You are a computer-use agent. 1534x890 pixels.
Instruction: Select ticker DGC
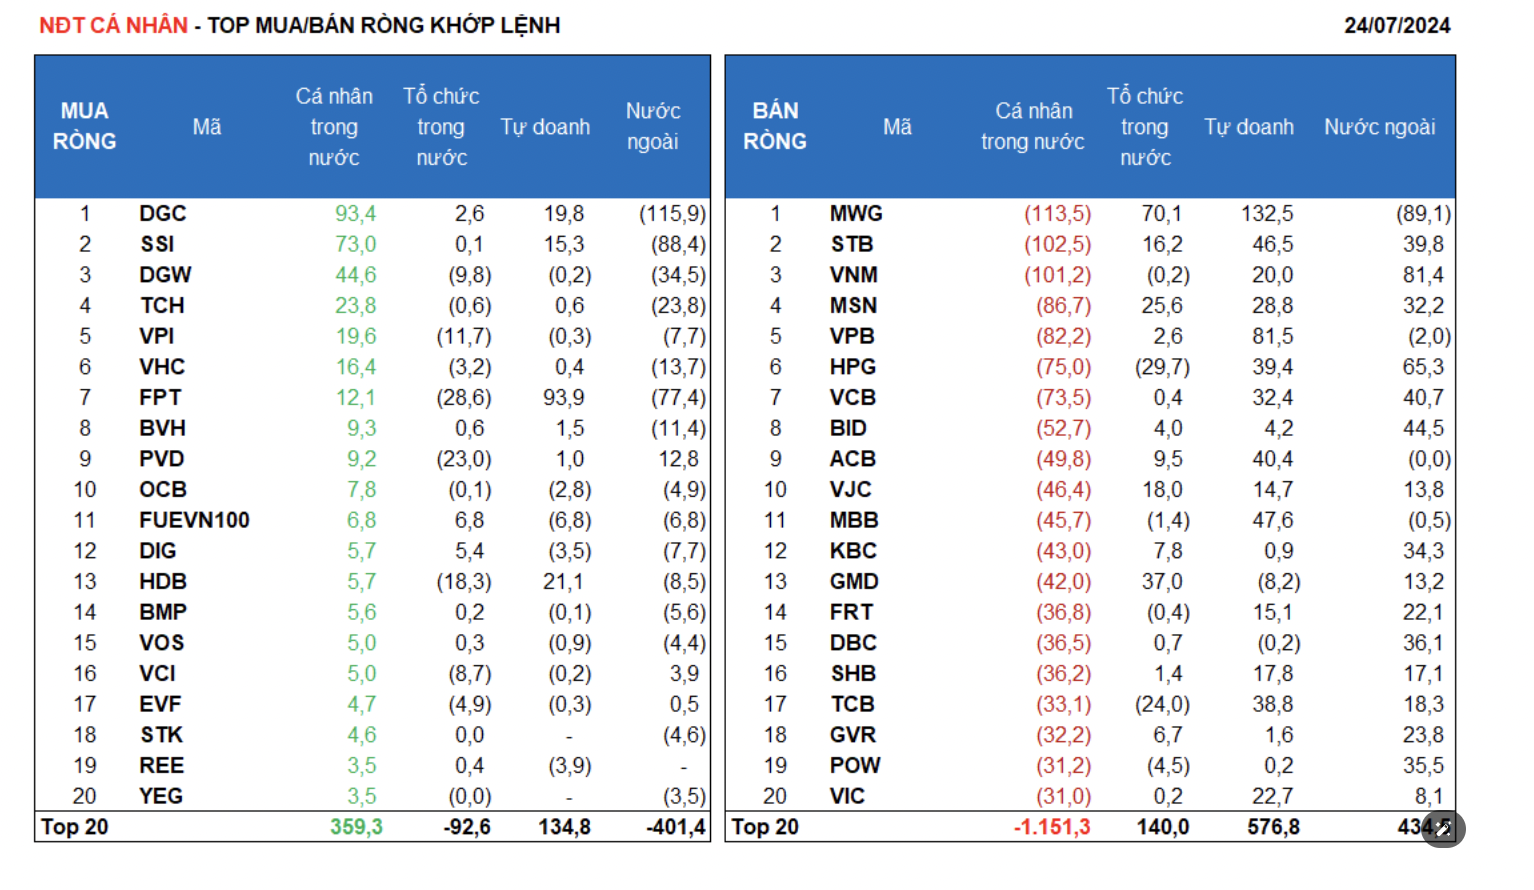(x=163, y=214)
